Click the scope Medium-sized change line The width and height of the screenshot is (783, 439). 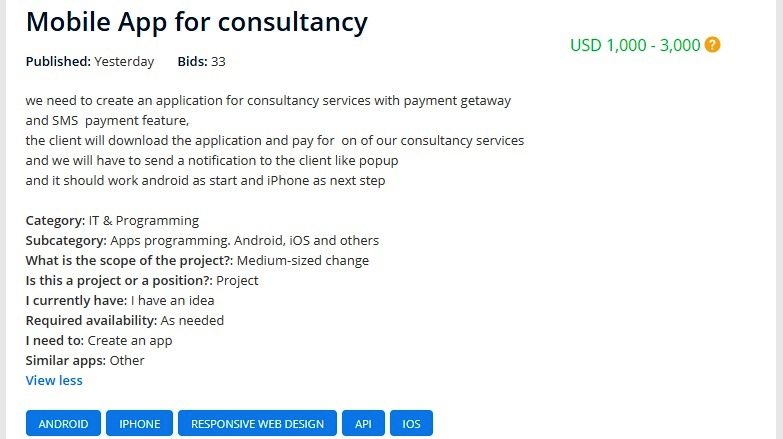click(x=197, y=260)
